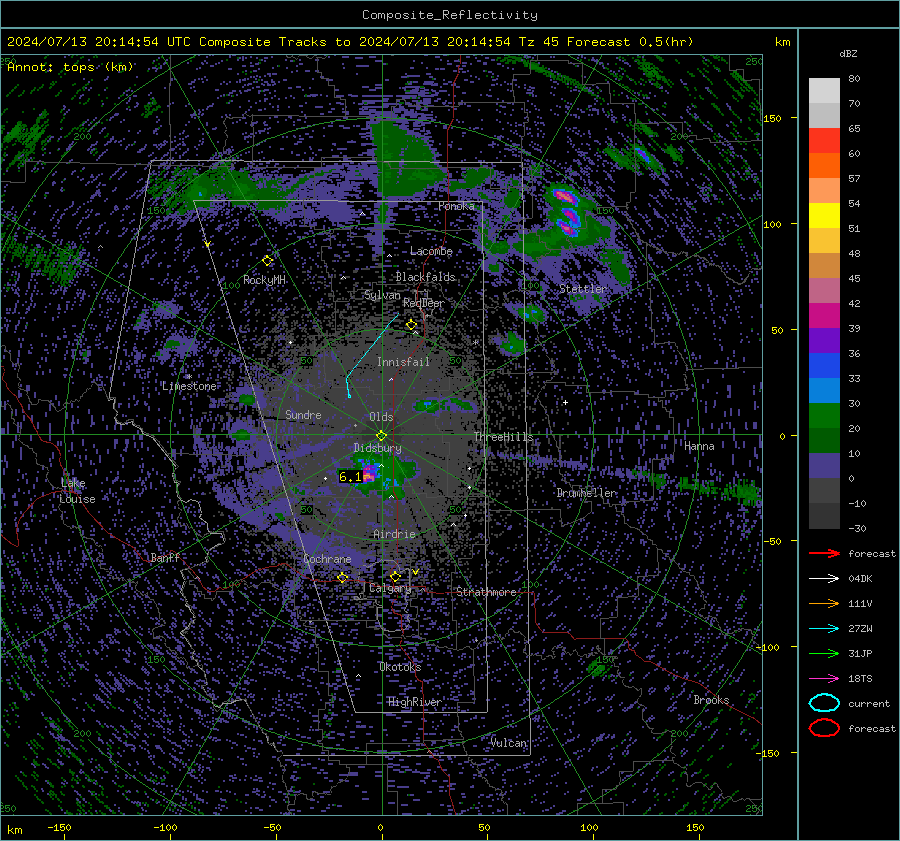Viewport: 900px width, 841px height.
Task: Click the Calgary city label
Action: click(x=390, y=588)
